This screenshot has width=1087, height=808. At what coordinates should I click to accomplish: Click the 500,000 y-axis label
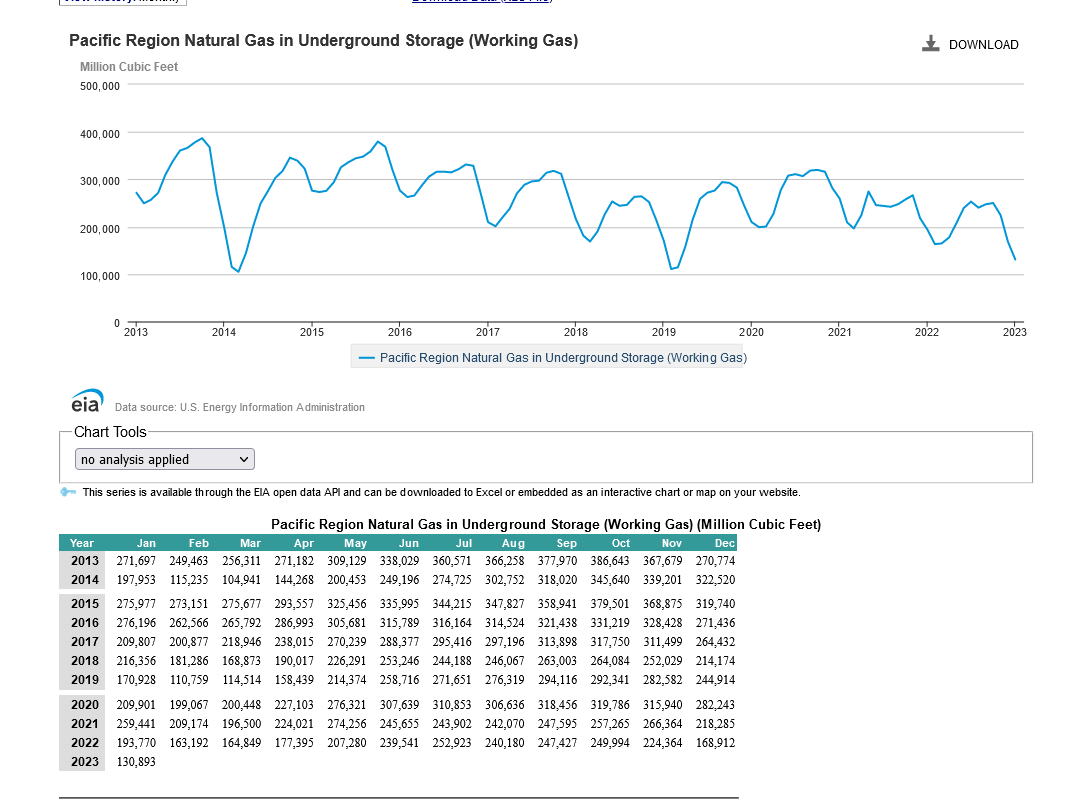[100, 86]
